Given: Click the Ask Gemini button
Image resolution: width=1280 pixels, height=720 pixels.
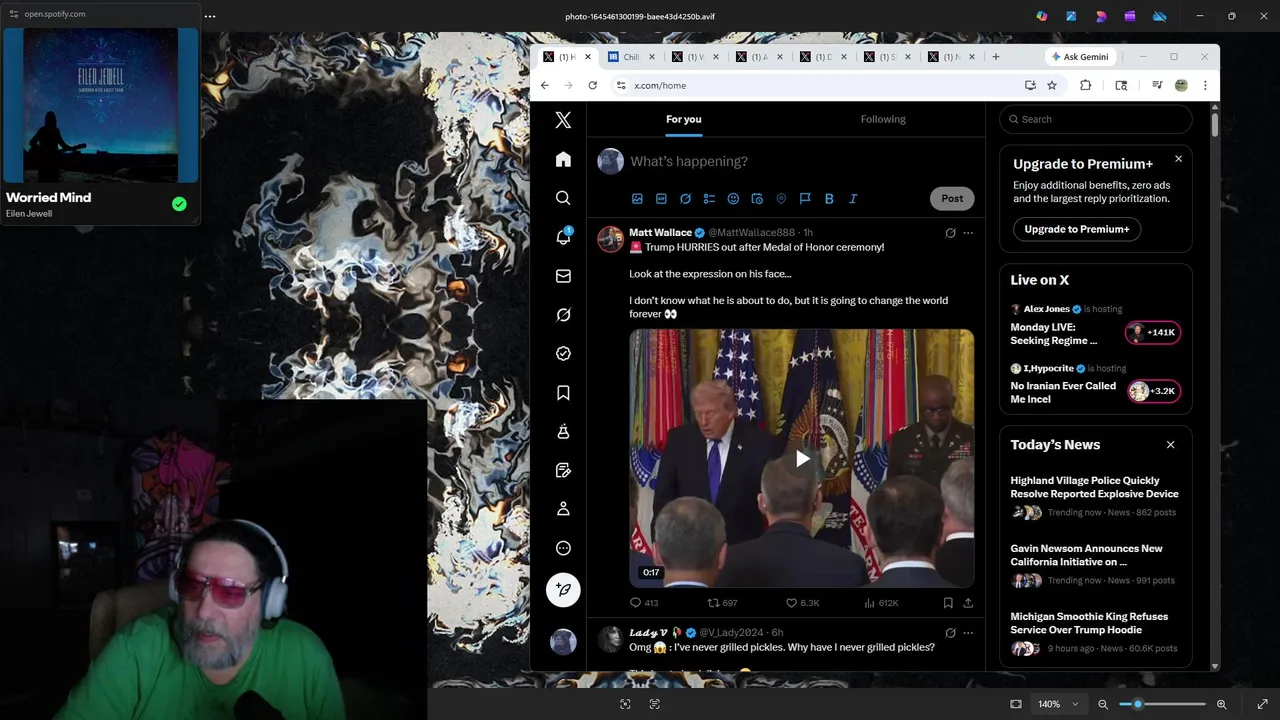Looking at the screenshot, I should tap(1078, 57).
